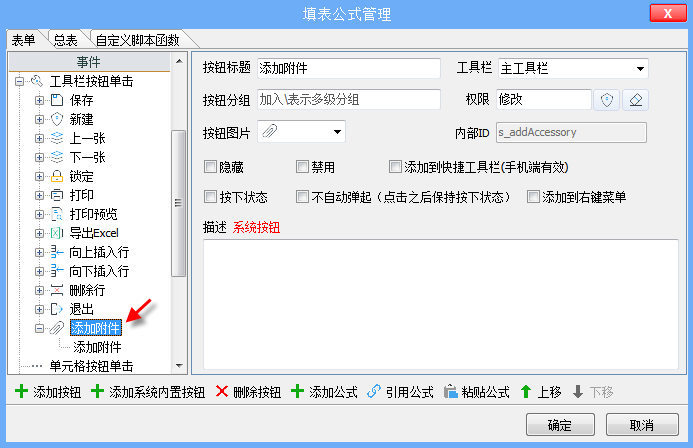Click the 保存 save icon in the tree

coord(57,100)
